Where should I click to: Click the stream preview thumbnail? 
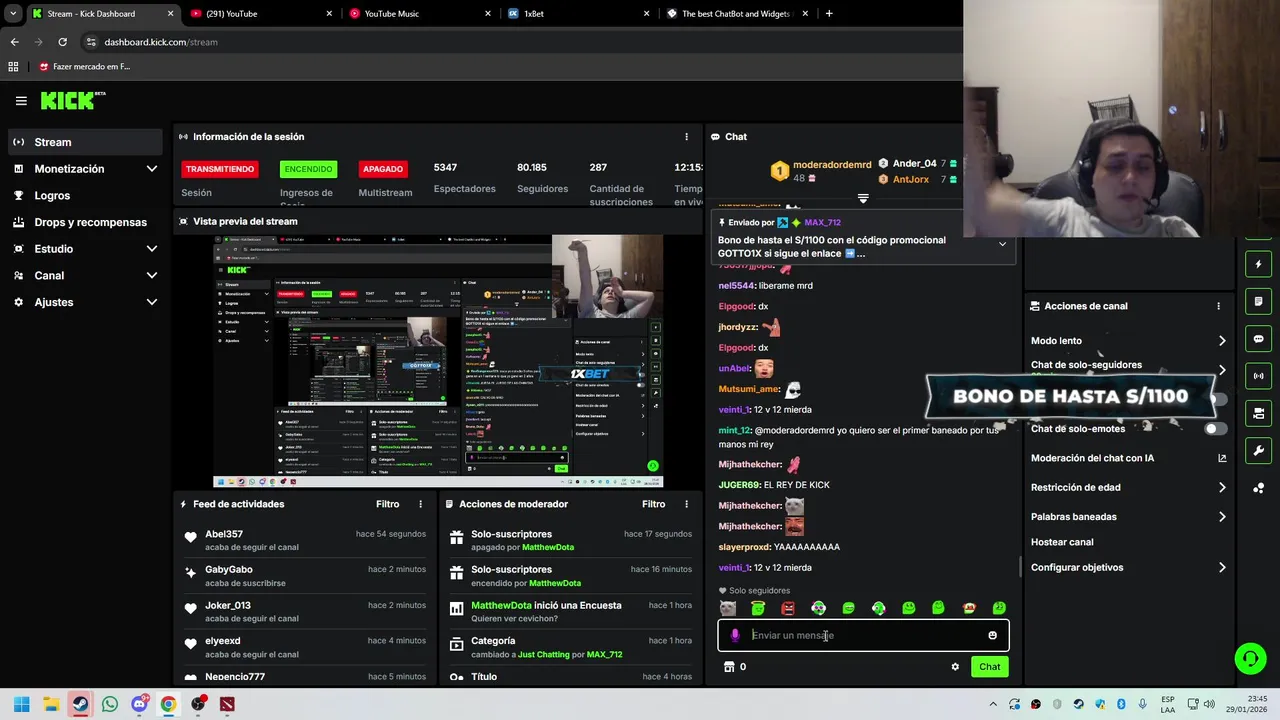click(x=438, y=361)
